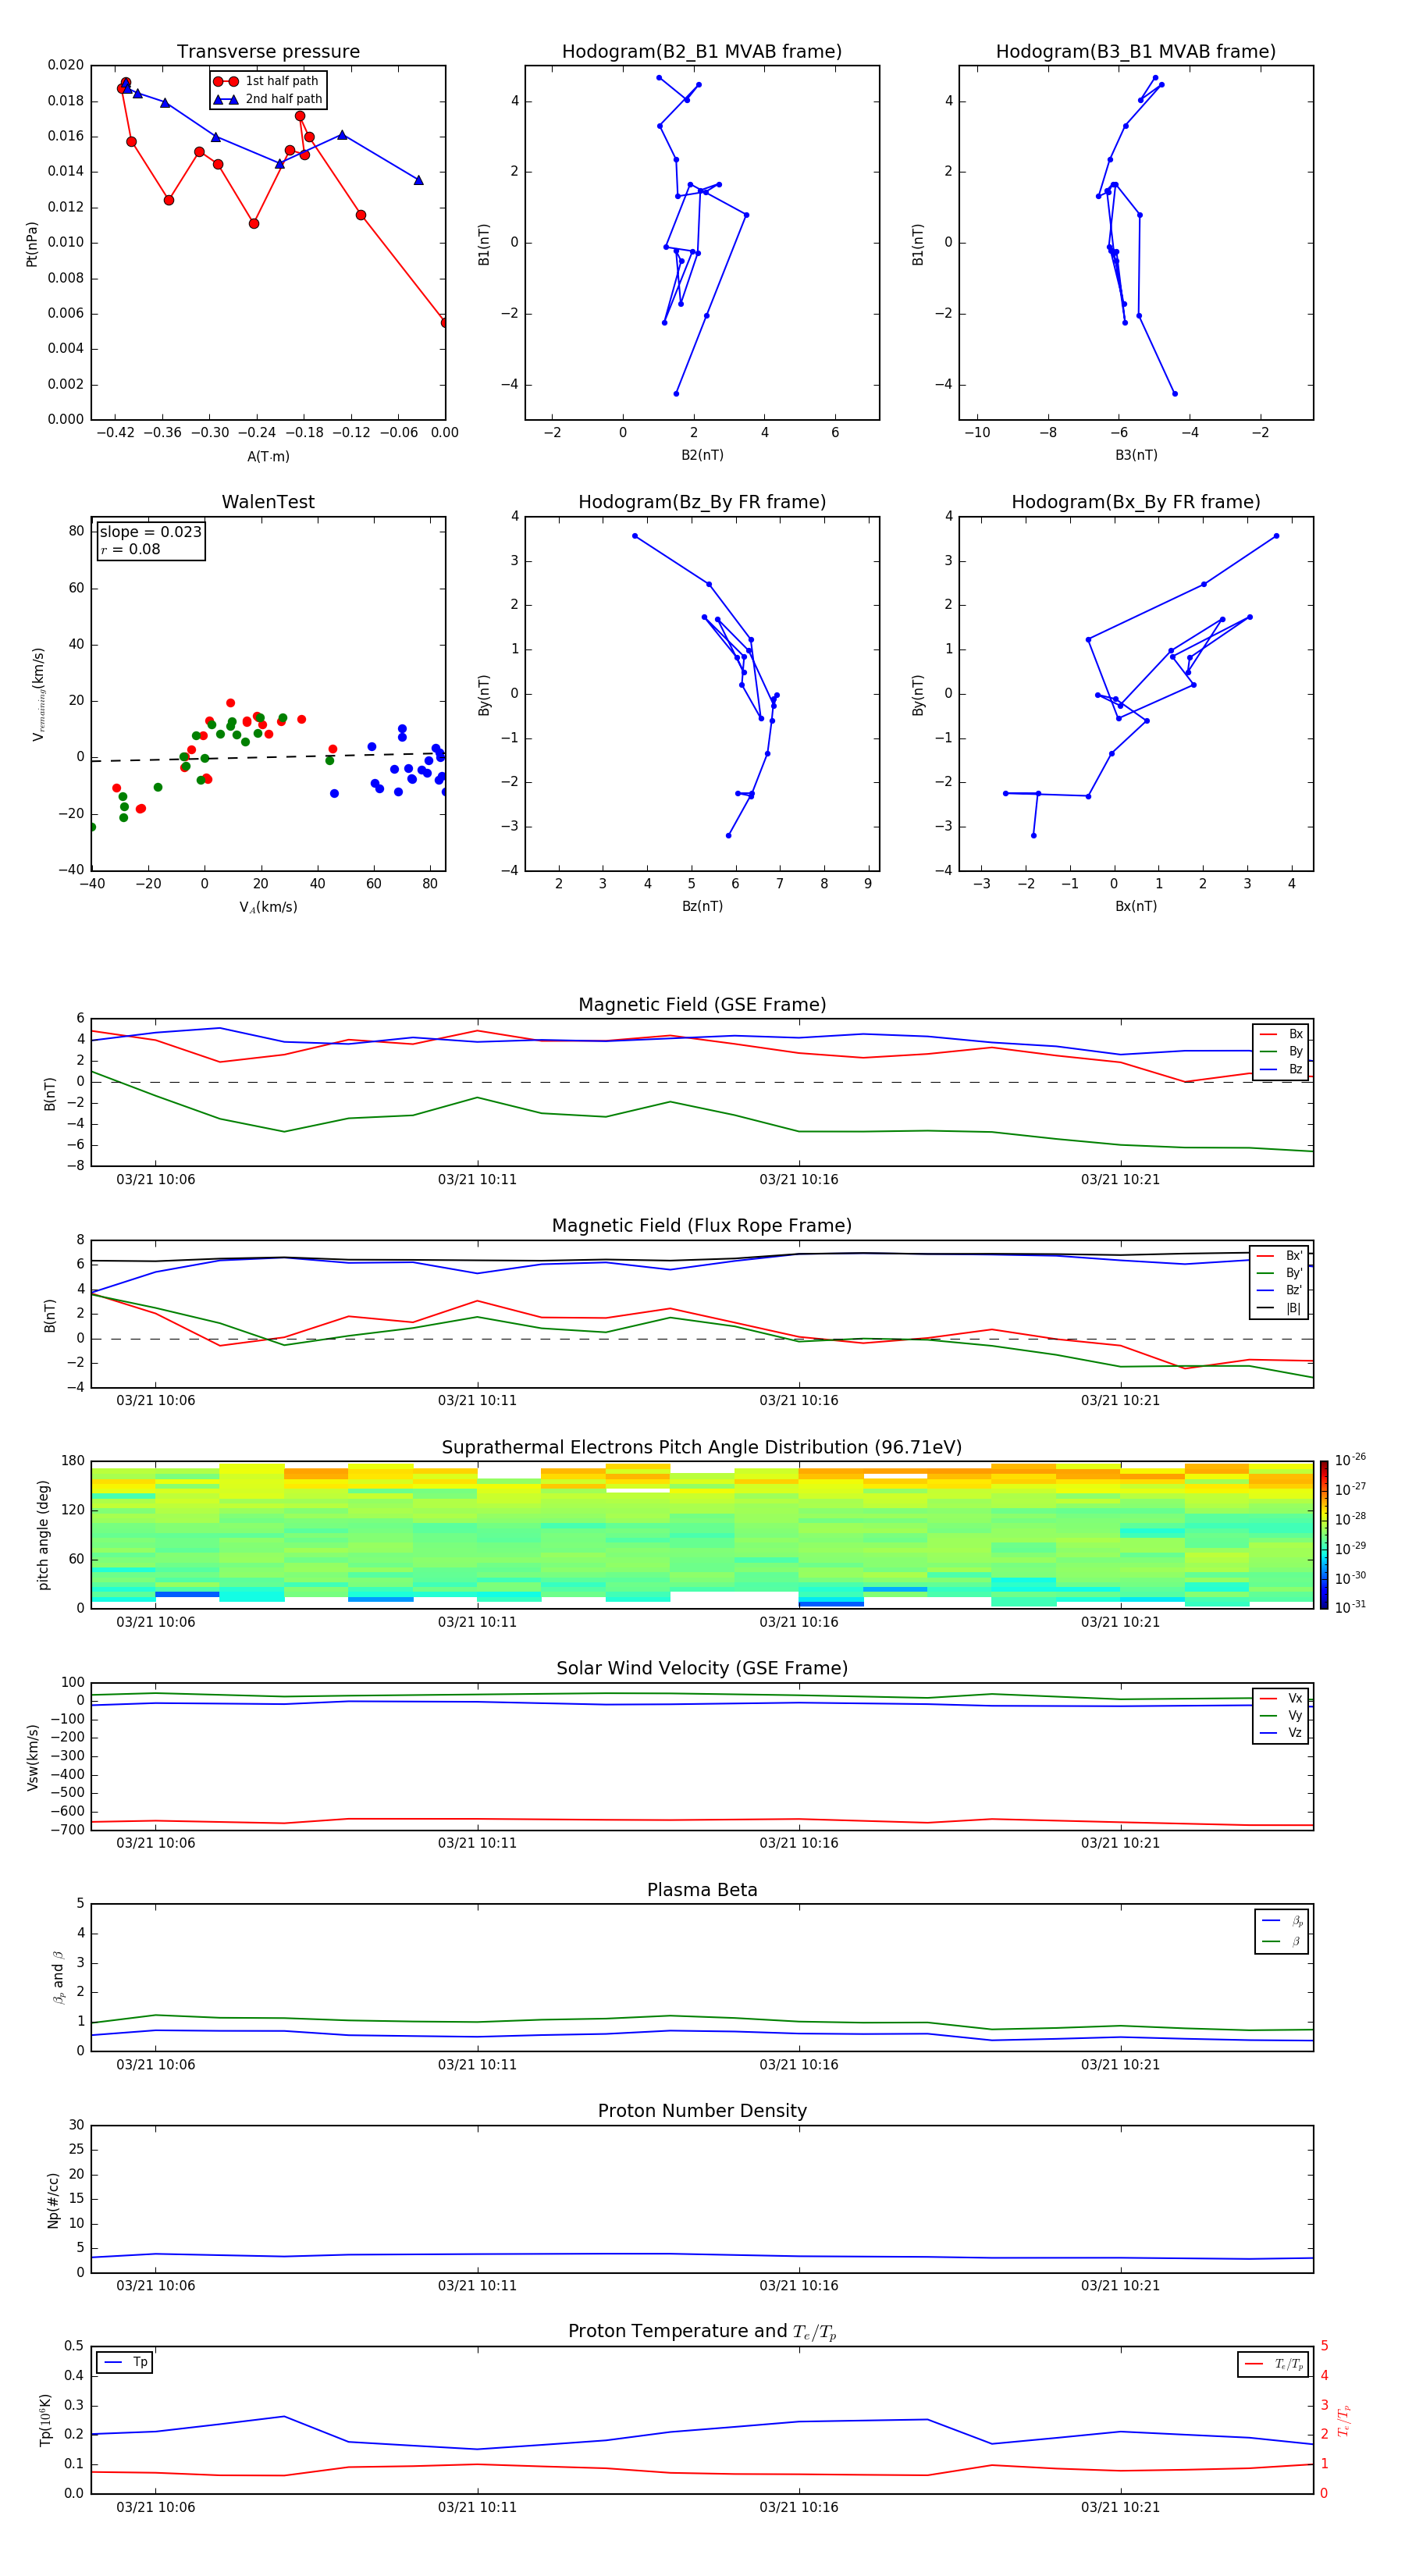Click the "Proton Temperature and Te/Tp" title
1405x2576 pixels.
coord(702,2332)
